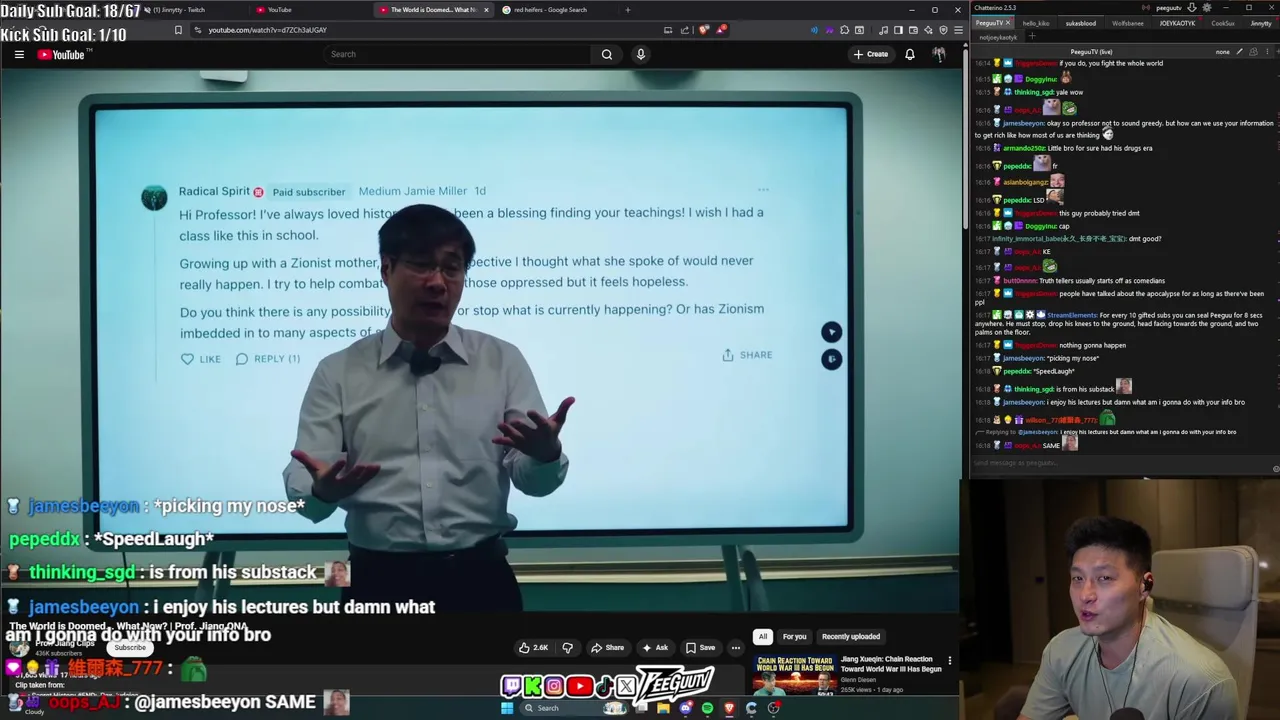This screenshot has width=1280, height=720.
Task: Switch to the hello_kiko Chatterino tab
Action: point(1036,23)
